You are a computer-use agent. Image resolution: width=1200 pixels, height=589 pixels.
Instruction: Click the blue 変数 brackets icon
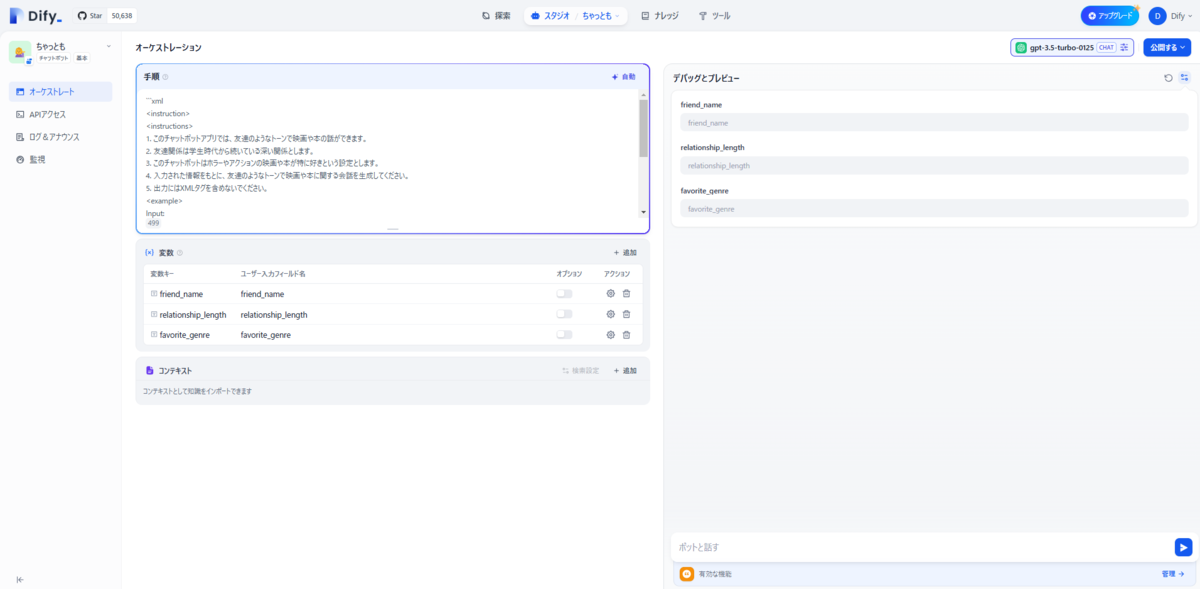click(x=150, y=253)
